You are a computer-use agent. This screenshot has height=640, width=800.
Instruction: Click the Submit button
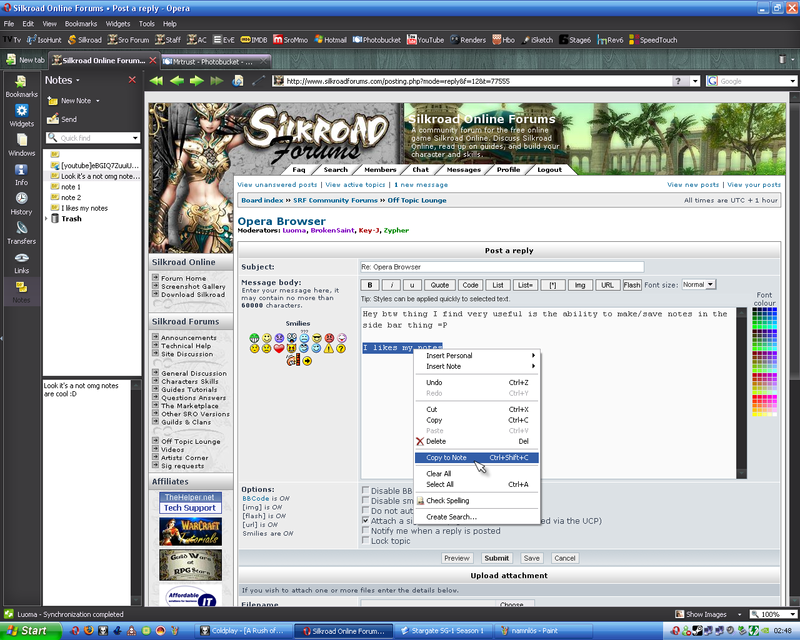pyautogui.click(x=496, y=558)
